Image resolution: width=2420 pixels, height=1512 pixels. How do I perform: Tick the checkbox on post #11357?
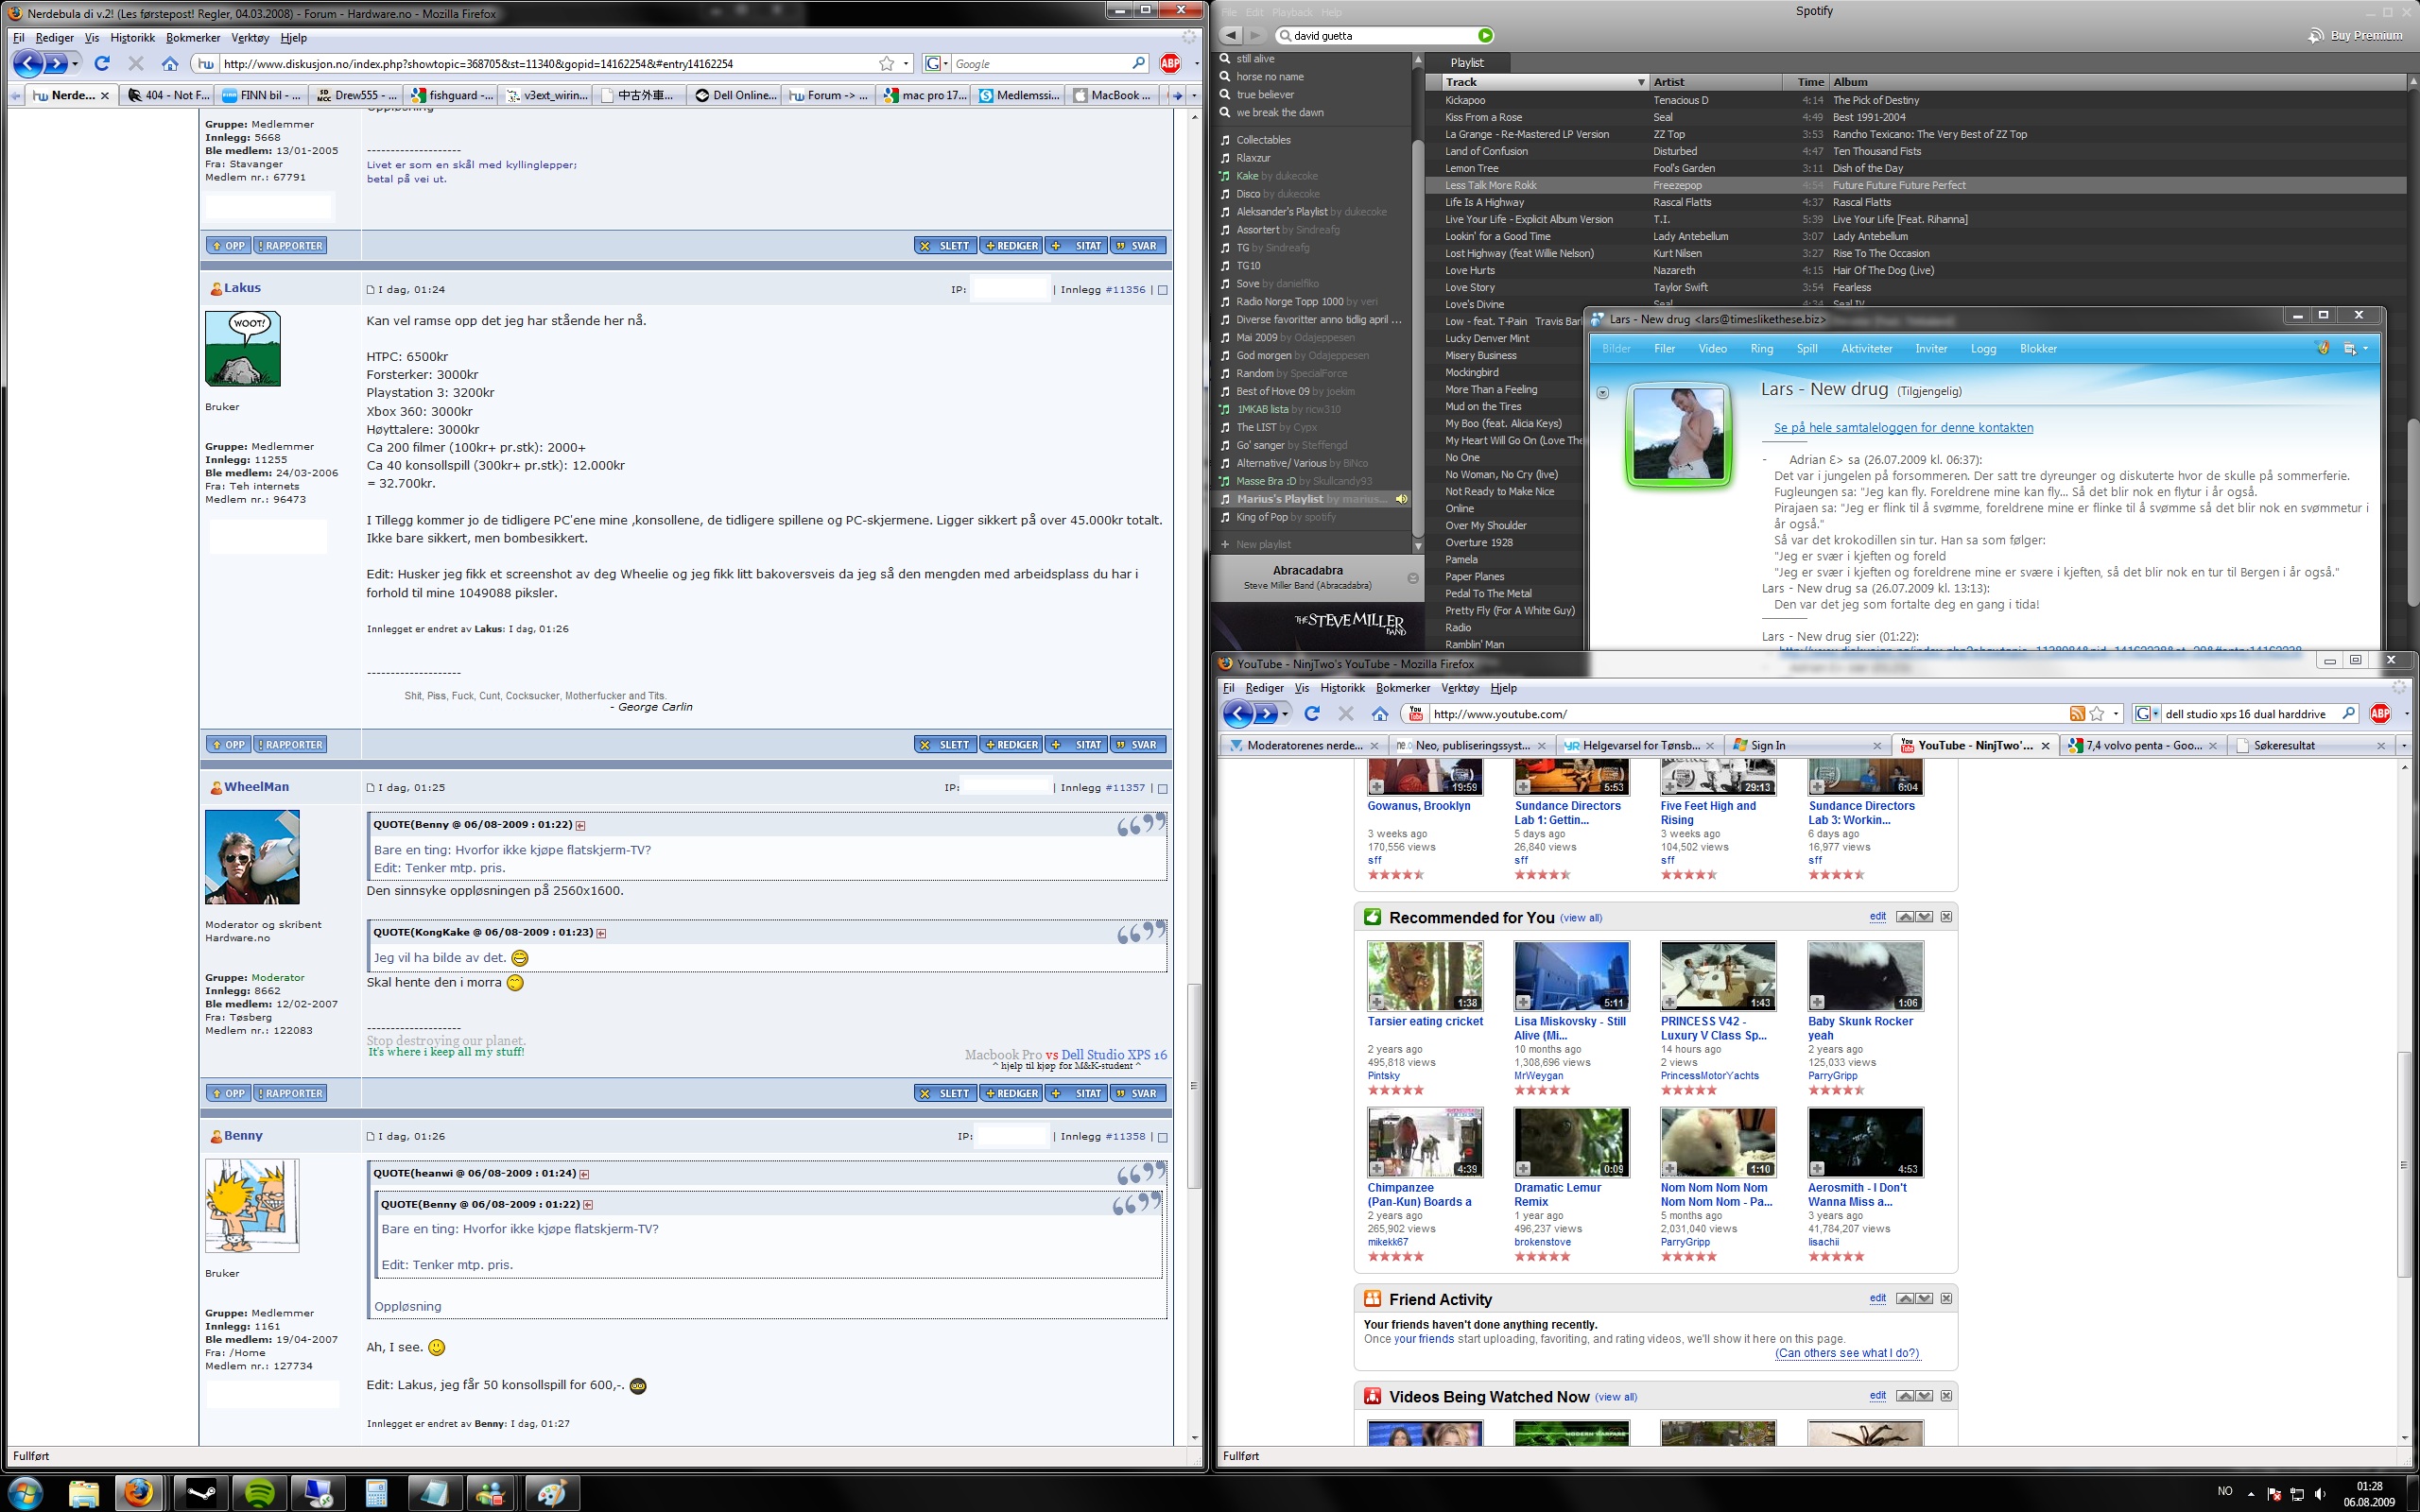click(1162, 788)
